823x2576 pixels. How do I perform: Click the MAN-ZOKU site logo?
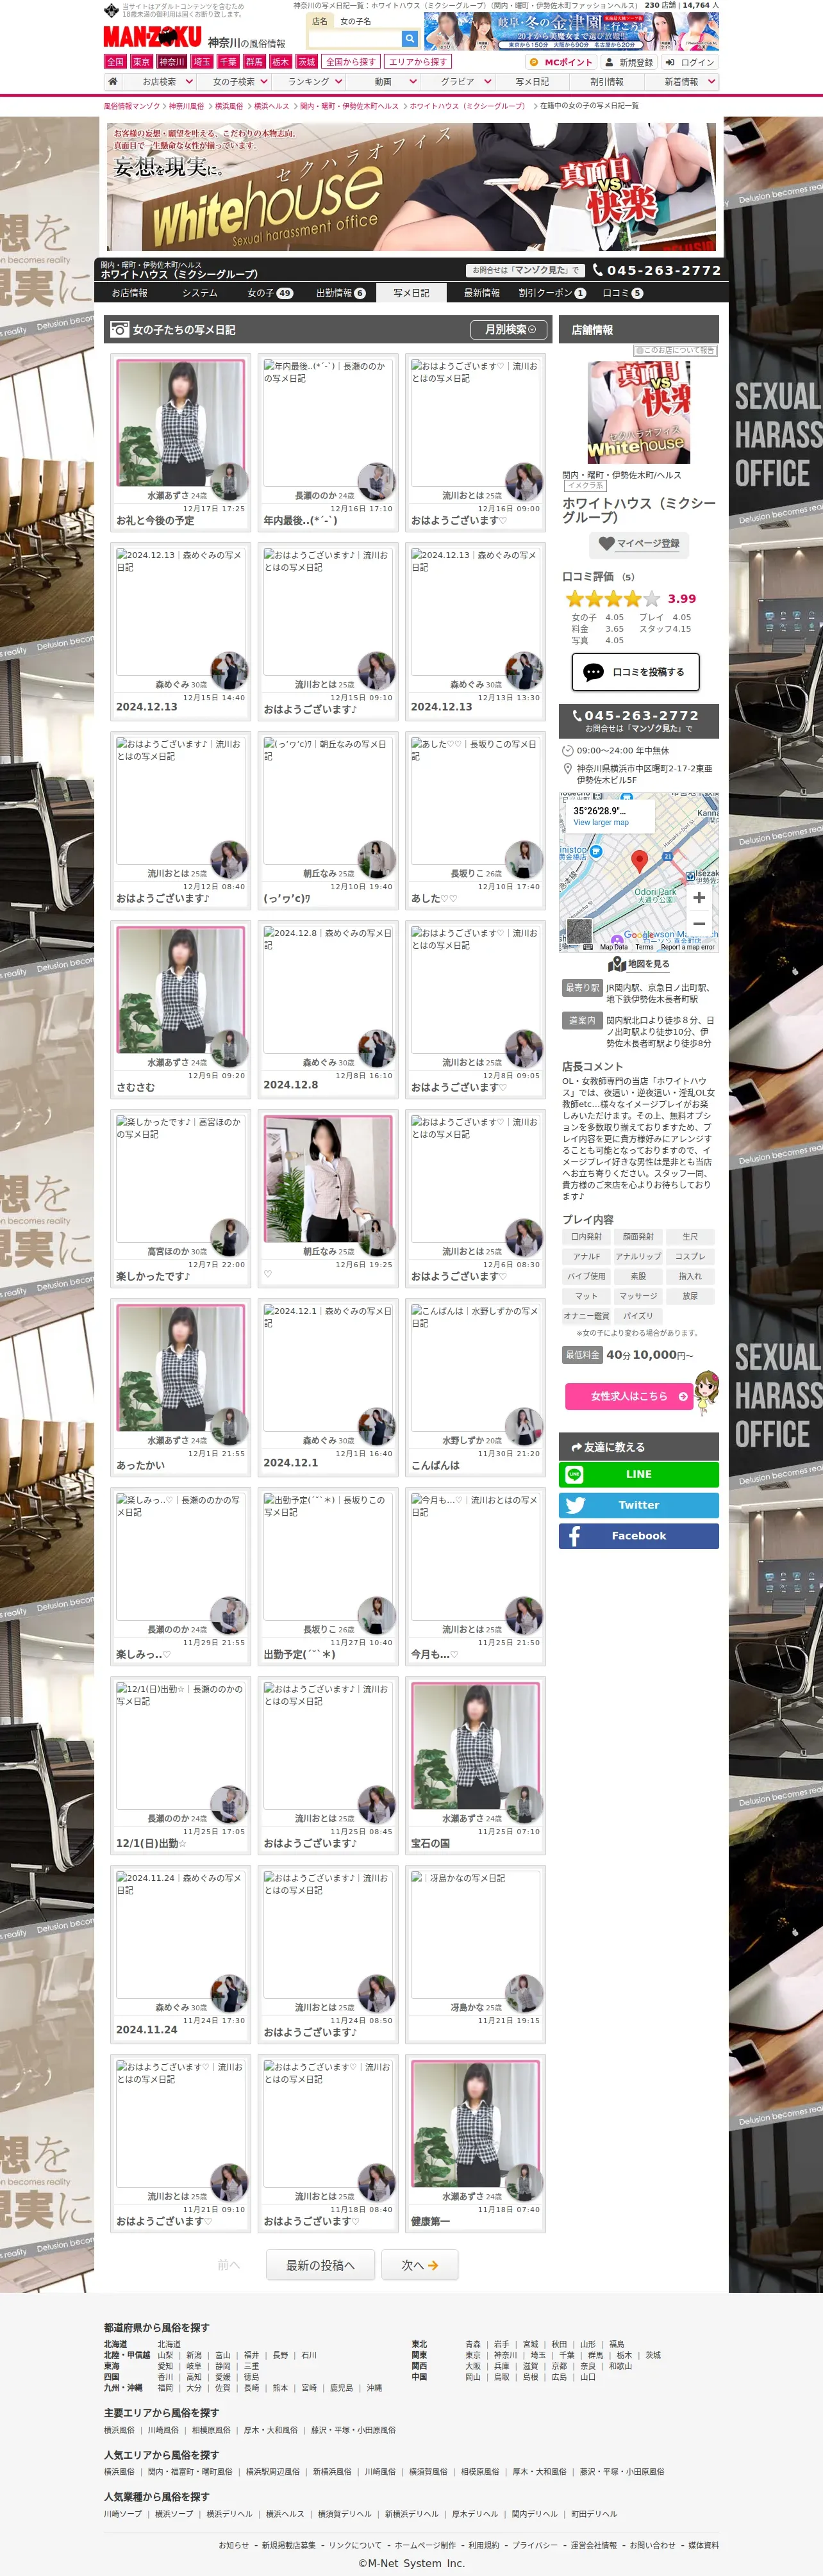pos(153,37)
